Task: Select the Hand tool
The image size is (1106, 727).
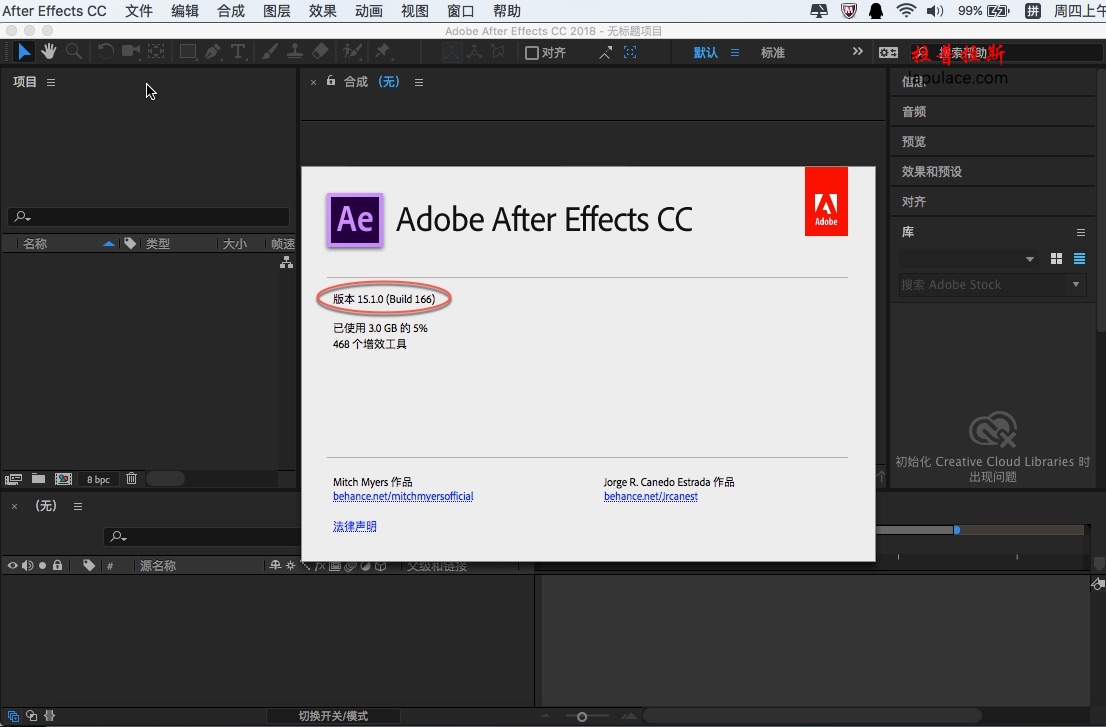Action: (49, 51)
